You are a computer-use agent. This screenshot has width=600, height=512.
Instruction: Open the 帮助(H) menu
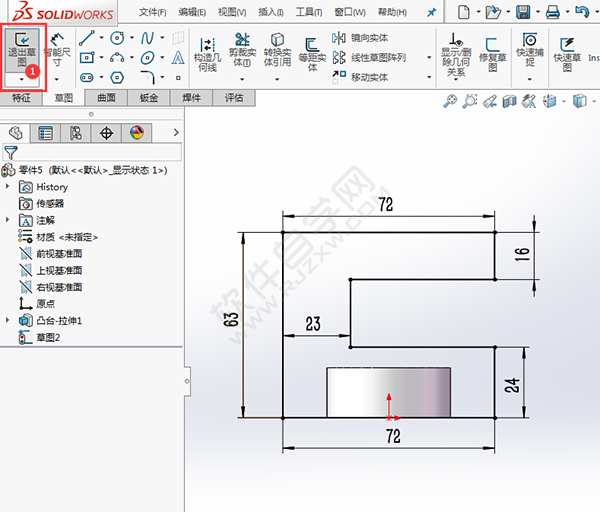[x=392, y=12]
